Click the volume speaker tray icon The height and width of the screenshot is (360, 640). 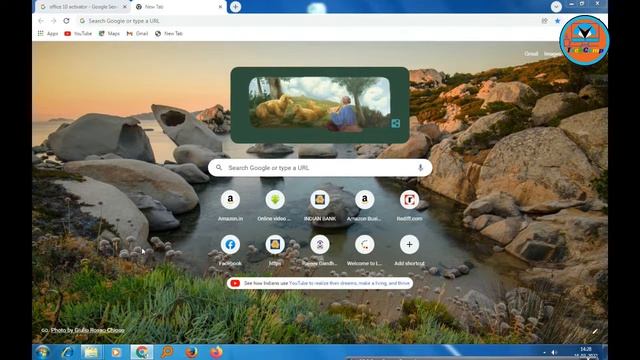(x=554, y=352)
